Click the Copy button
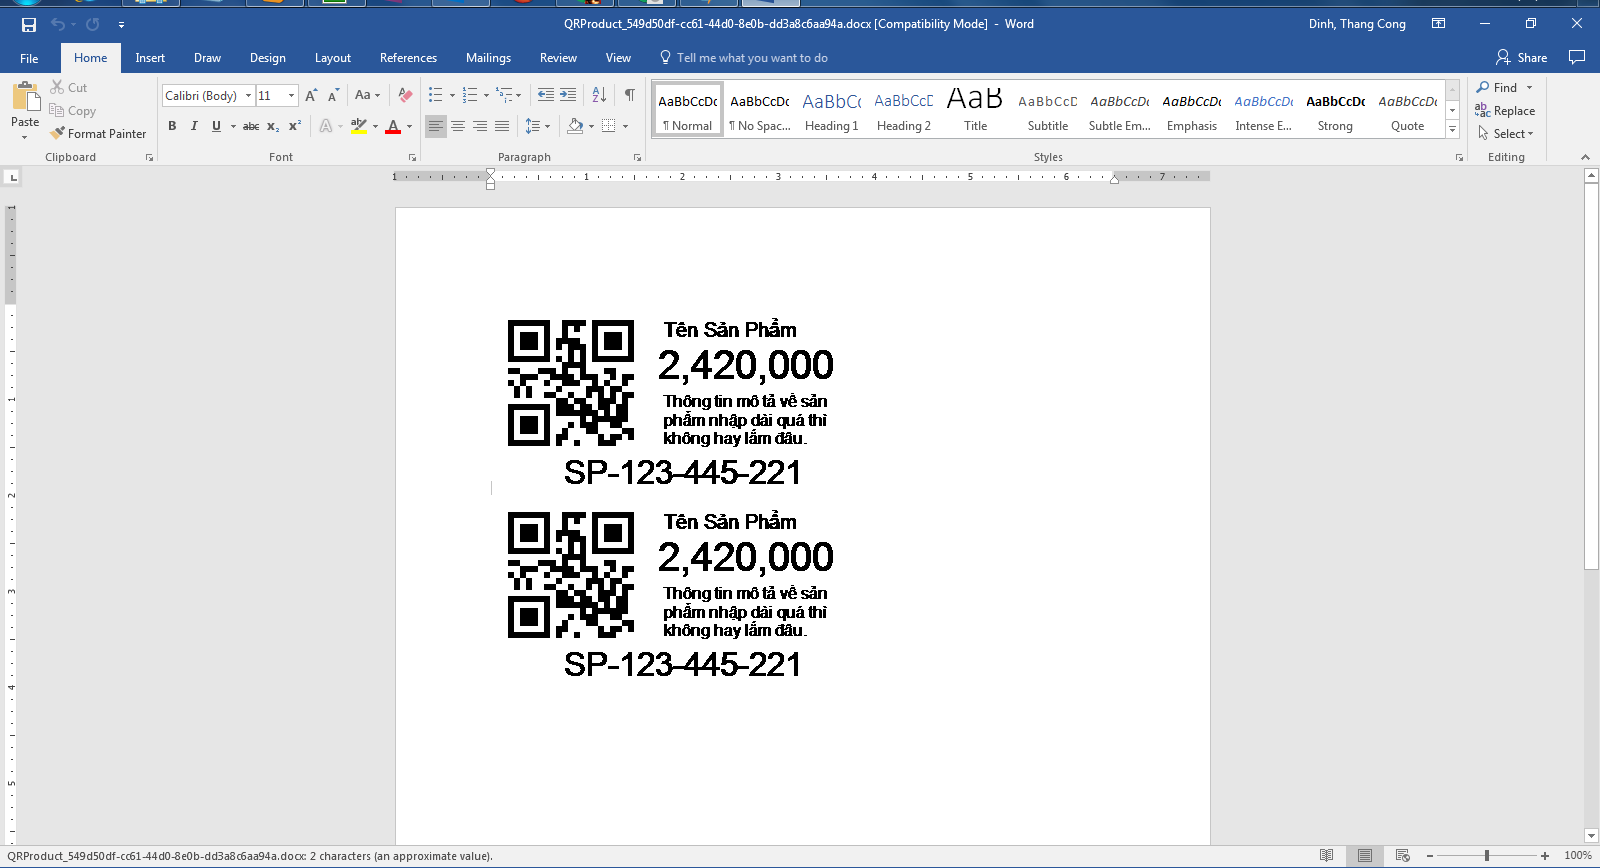 coord(73,111)
